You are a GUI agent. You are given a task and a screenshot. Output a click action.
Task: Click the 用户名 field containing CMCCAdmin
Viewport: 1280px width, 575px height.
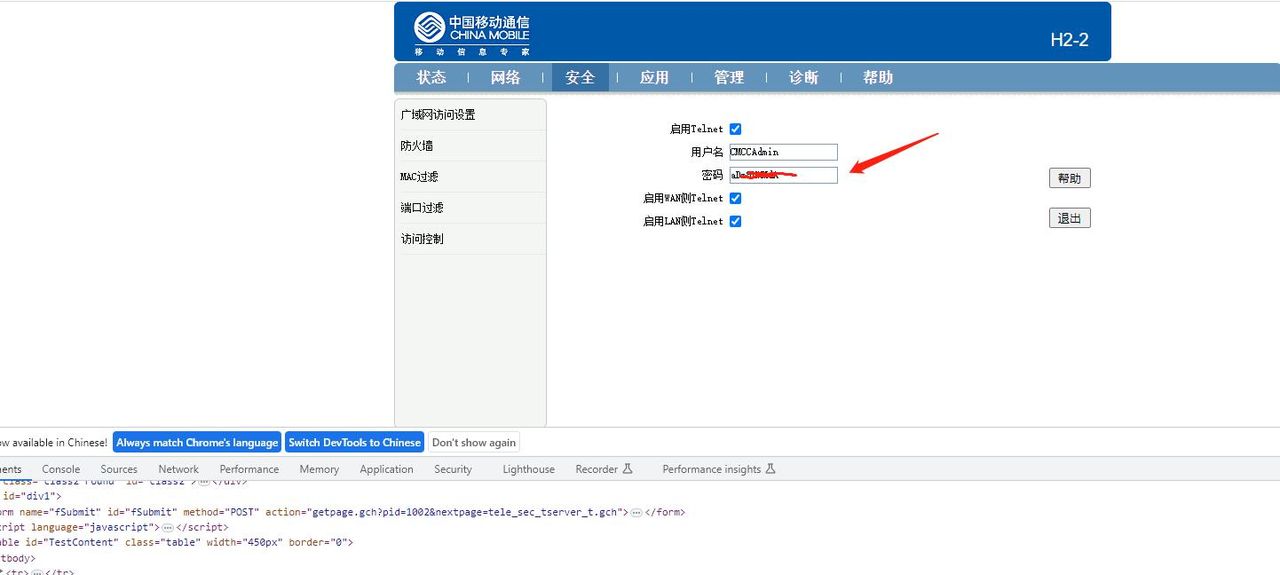783,152
